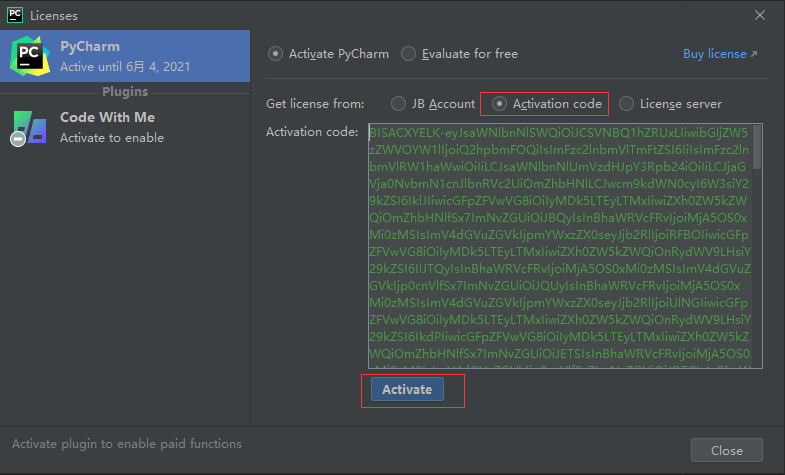This screenshot has height=475, width=785.
Task: Click 'Activate plugin to enable paid functions' text
Action: tap(127, 444)
